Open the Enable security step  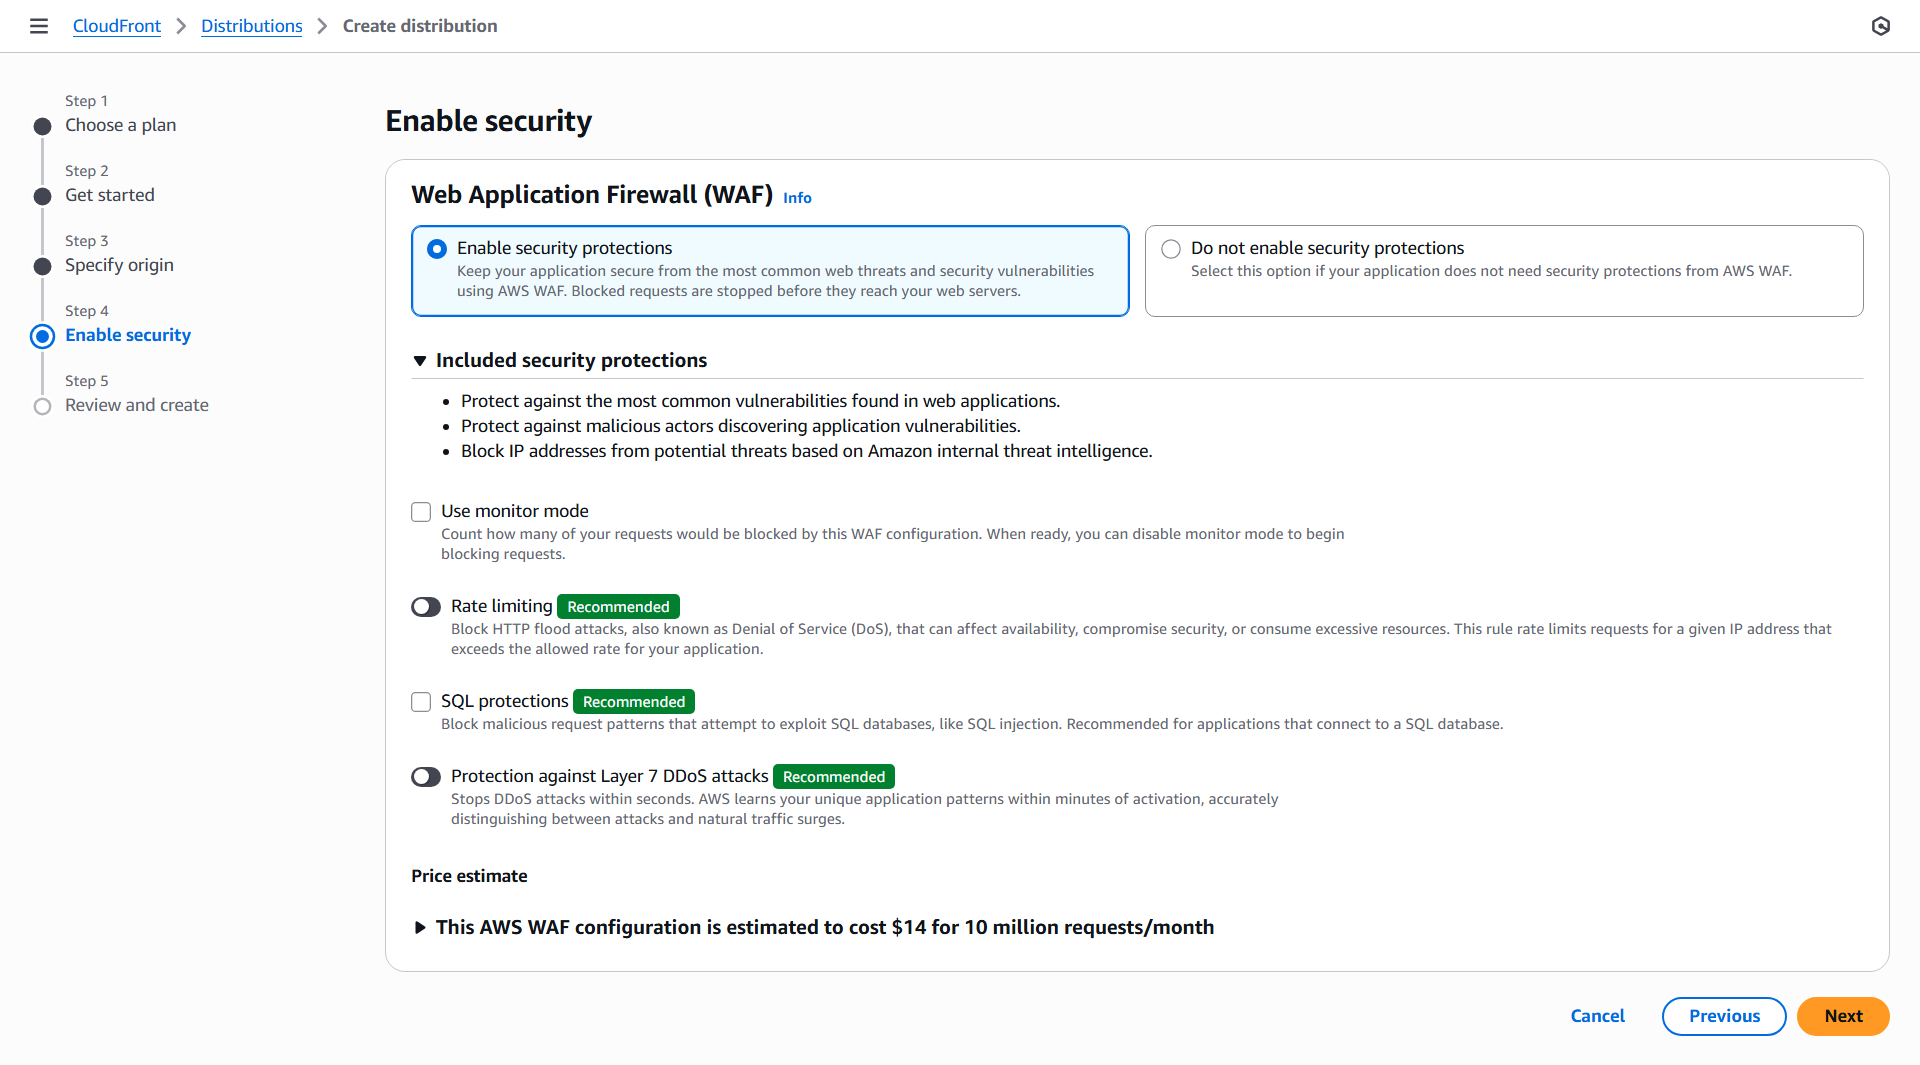[x=128, y=335]
